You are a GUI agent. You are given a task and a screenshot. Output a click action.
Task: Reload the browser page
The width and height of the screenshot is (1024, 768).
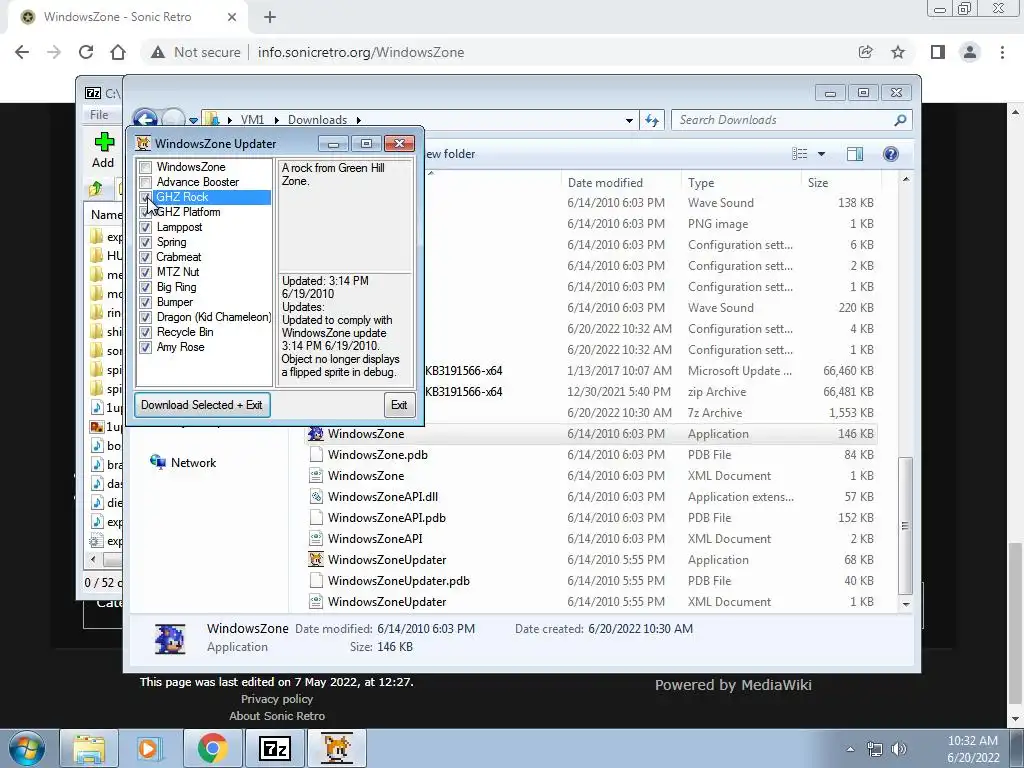[x=86, y=52]
